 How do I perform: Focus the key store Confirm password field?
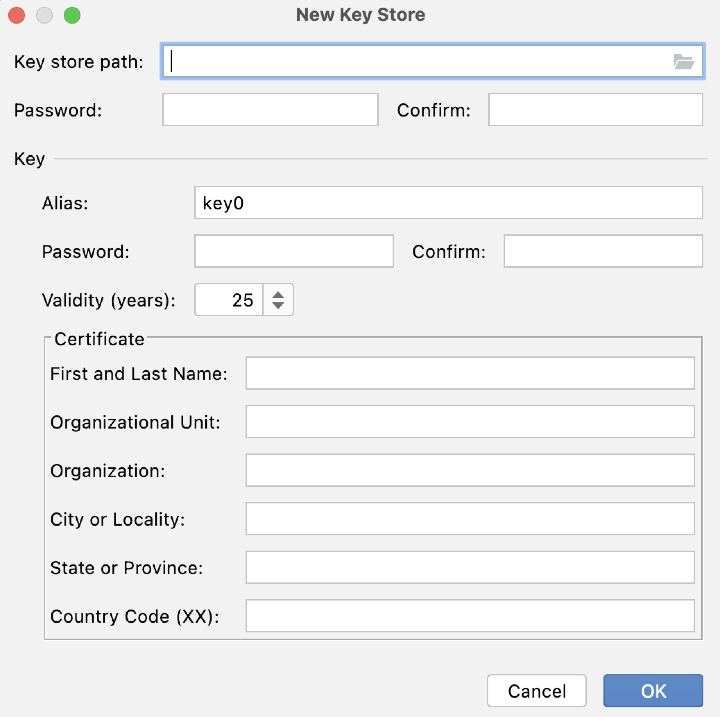click(595, 110)
